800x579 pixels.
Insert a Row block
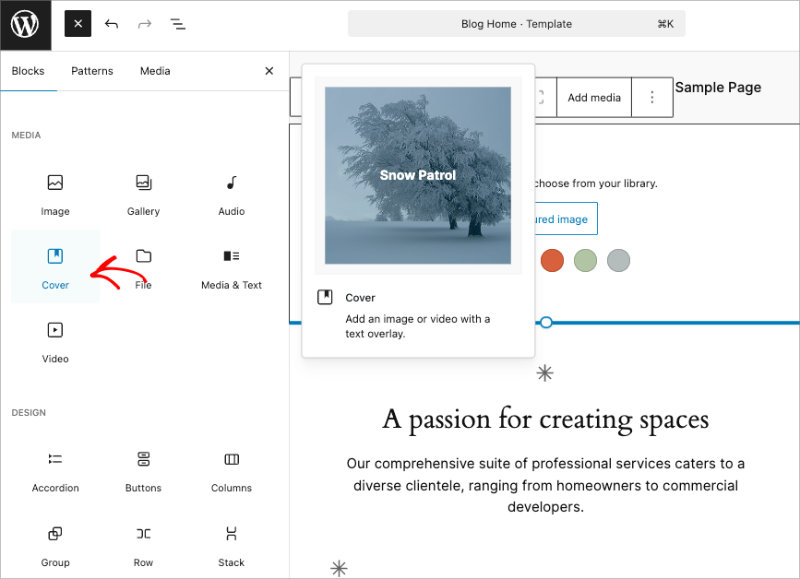pos(143,545)
